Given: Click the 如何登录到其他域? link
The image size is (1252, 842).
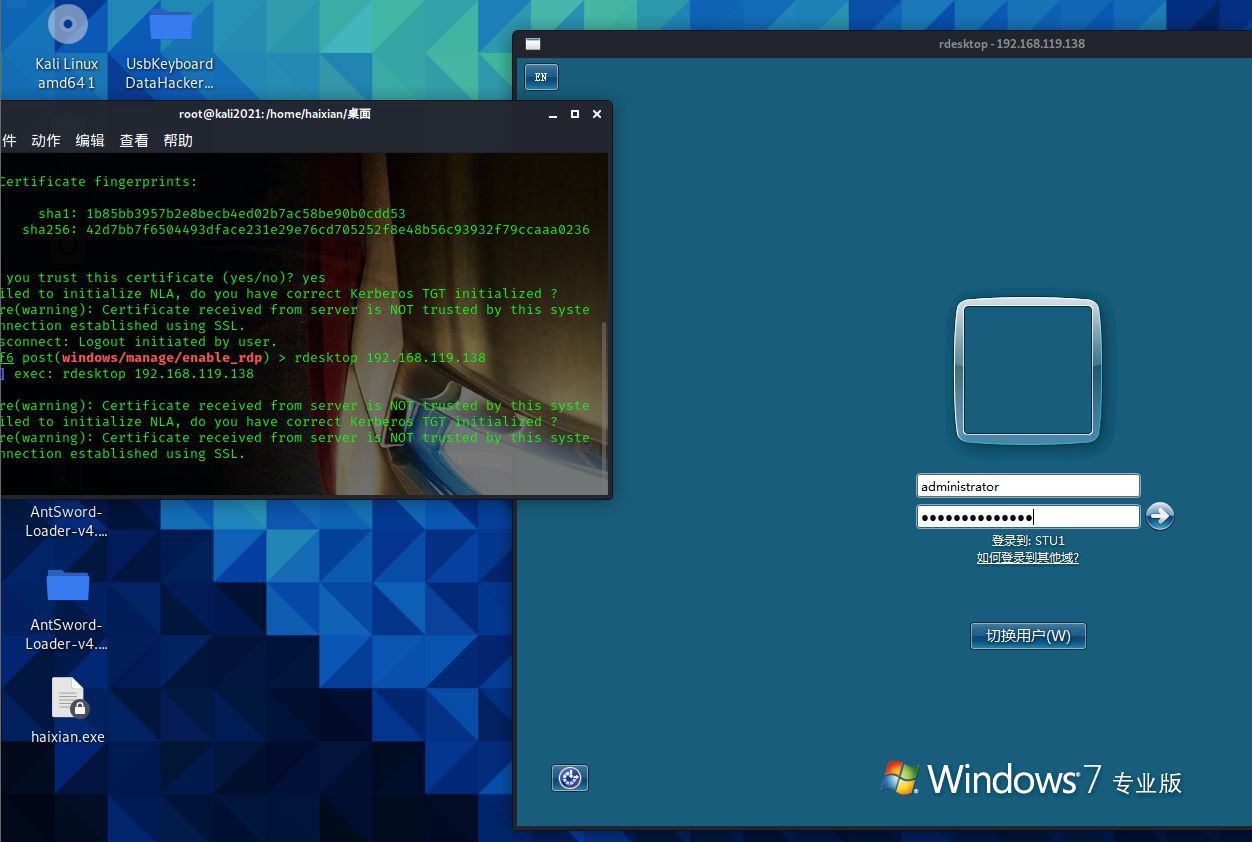Looking at the screenshot, I should point(1028,558).
